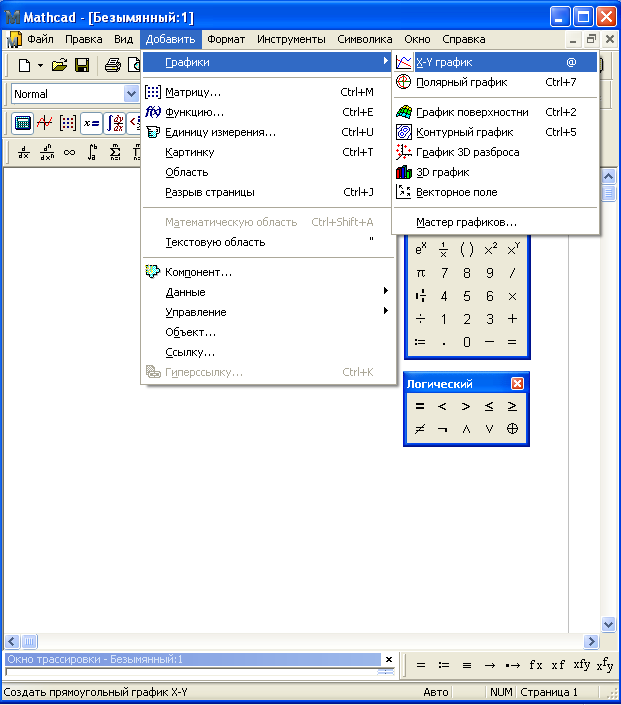The image size is (621, 705).
Task: Open the Формат menu
Action: 226,40
